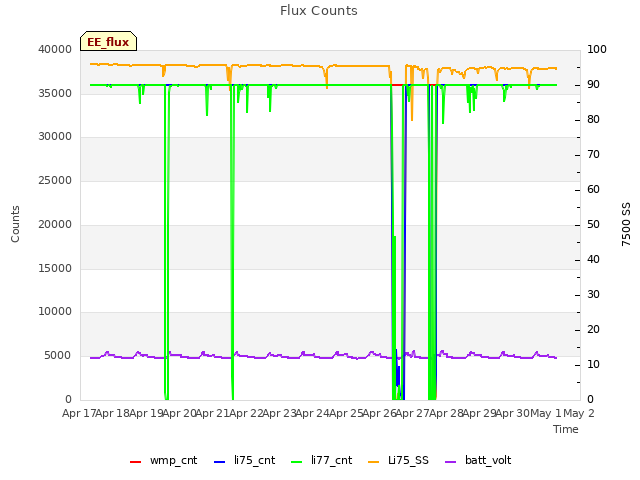Click the red wmp_cnt legend swatch
This screenshot has height=480, width=640.
135,462
